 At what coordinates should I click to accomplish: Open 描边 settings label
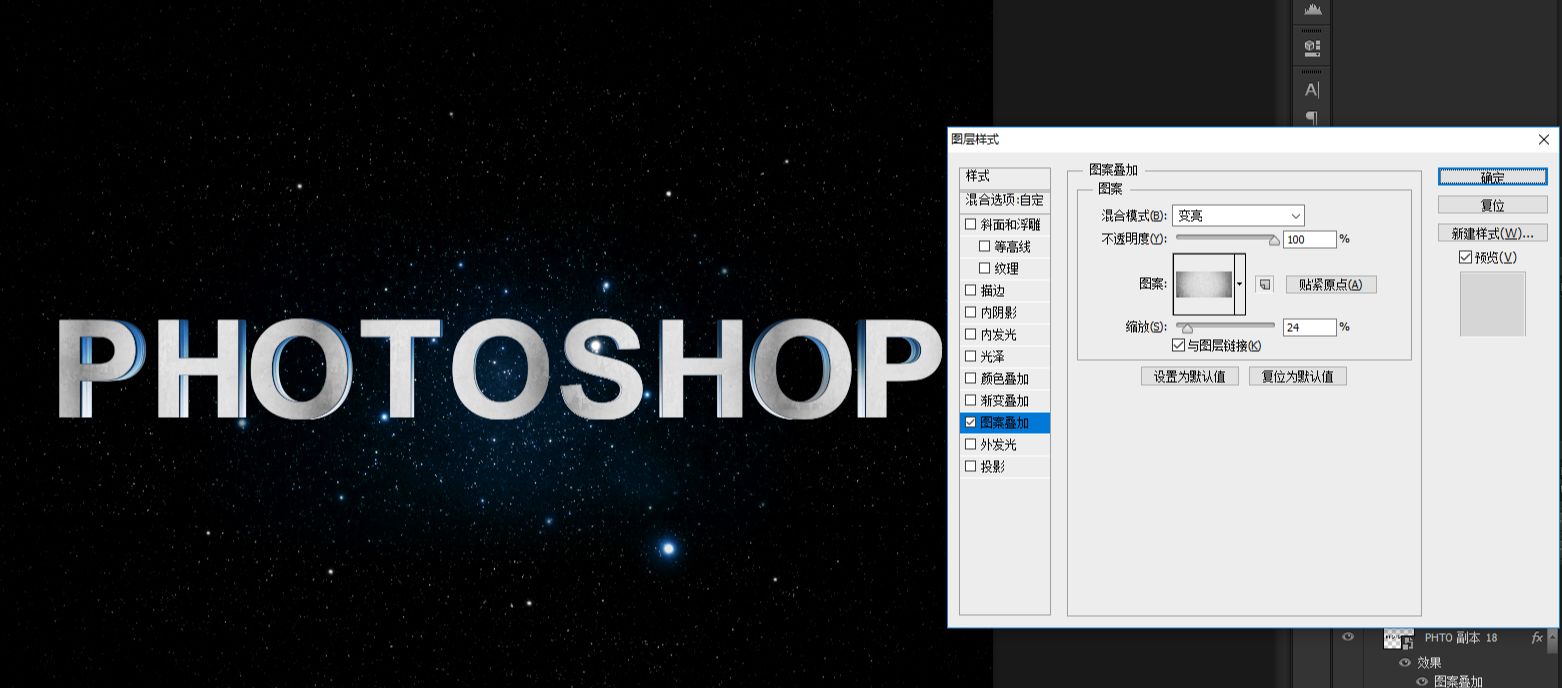click(992, 290)
